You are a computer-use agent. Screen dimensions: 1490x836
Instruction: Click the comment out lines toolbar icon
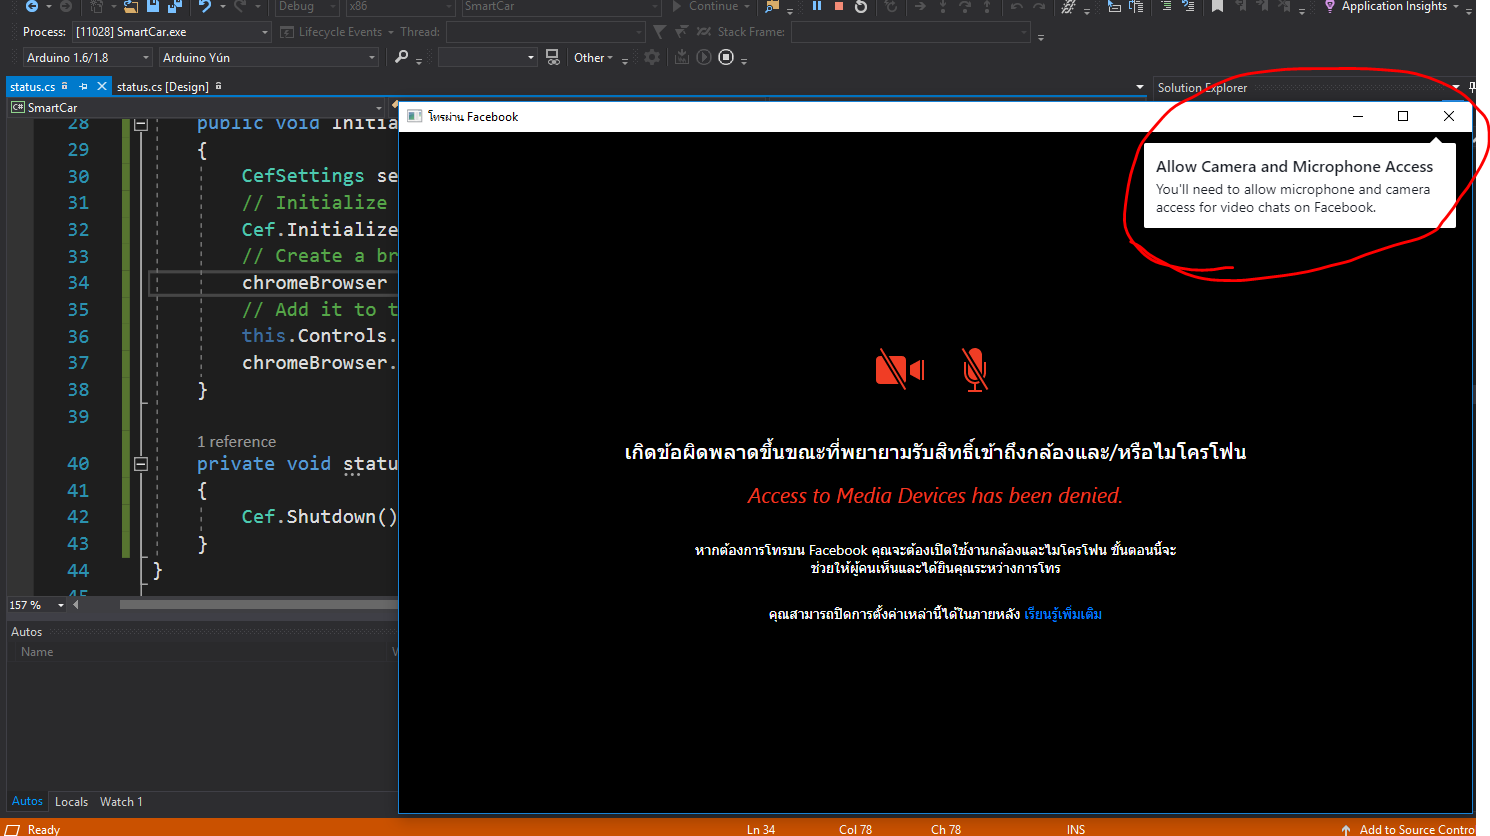pos(1166,6)
